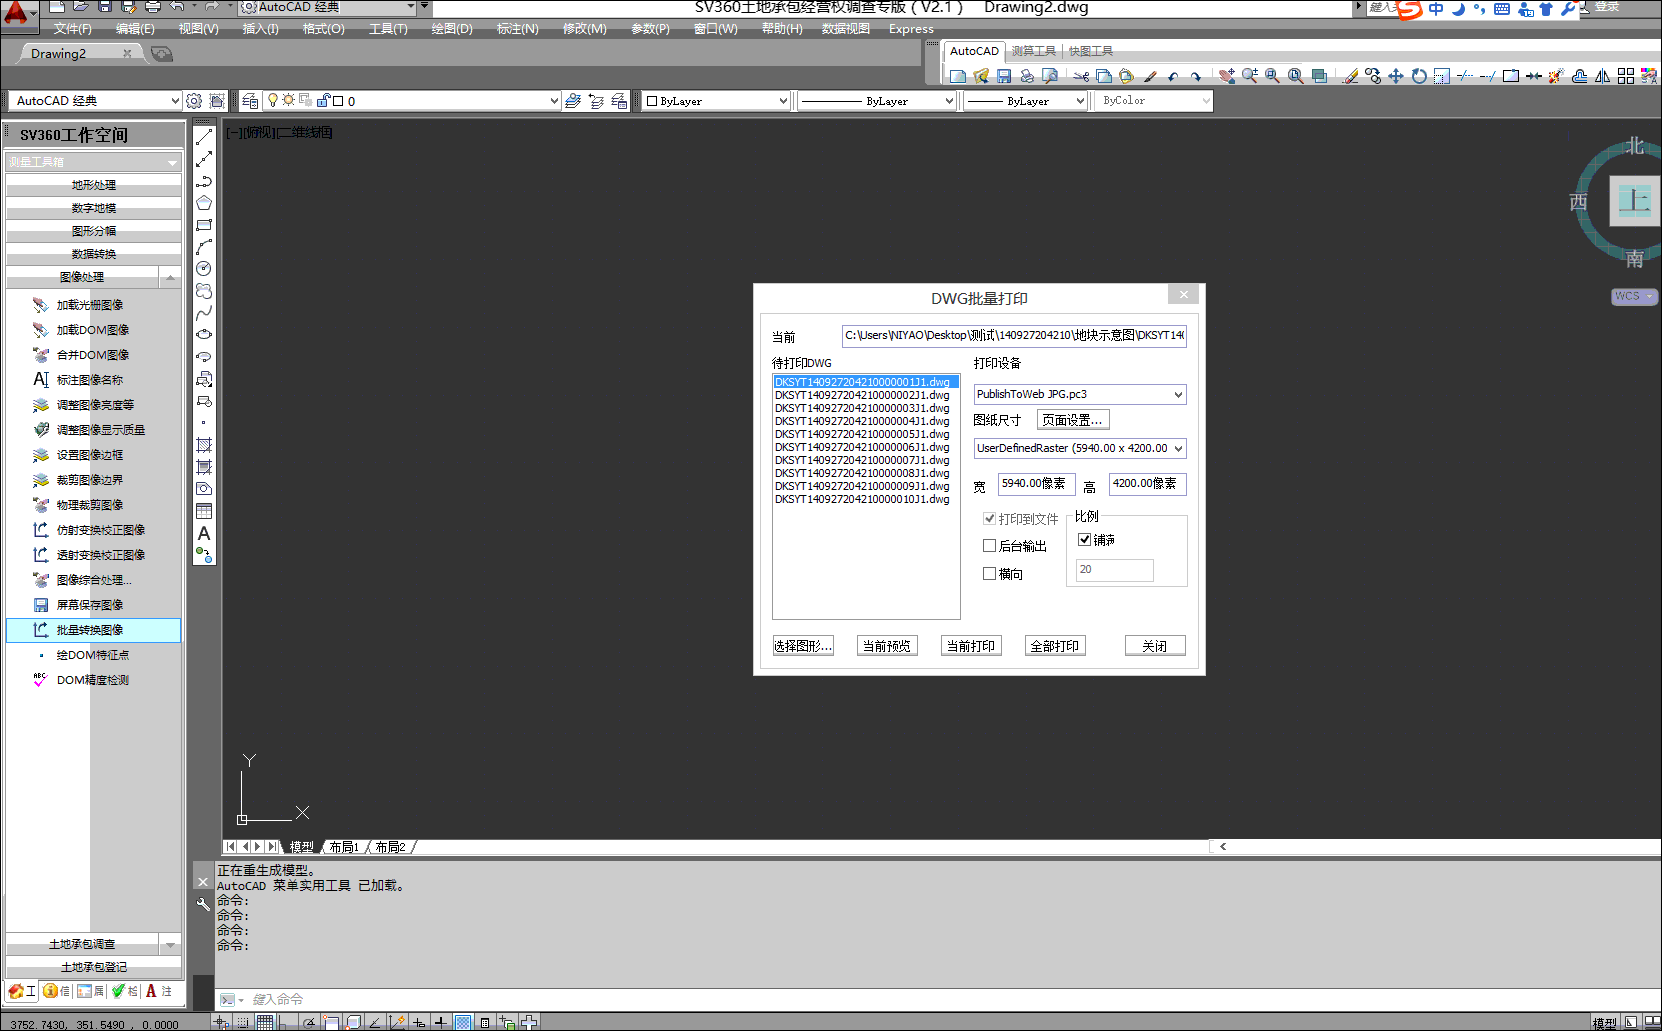
Task: Select the multiline Text tool
Action: pyautogui.click(x=204, y=534)
